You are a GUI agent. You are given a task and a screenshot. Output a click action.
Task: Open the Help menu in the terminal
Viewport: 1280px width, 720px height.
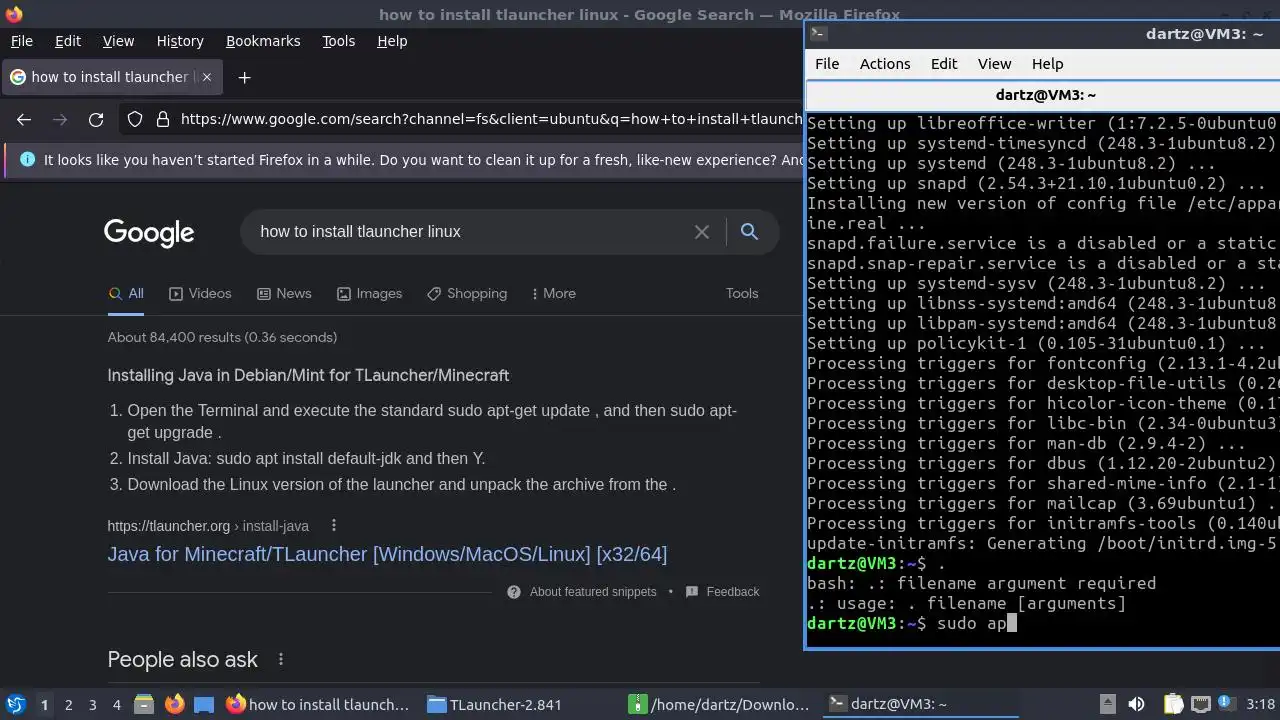(1047, 64)
